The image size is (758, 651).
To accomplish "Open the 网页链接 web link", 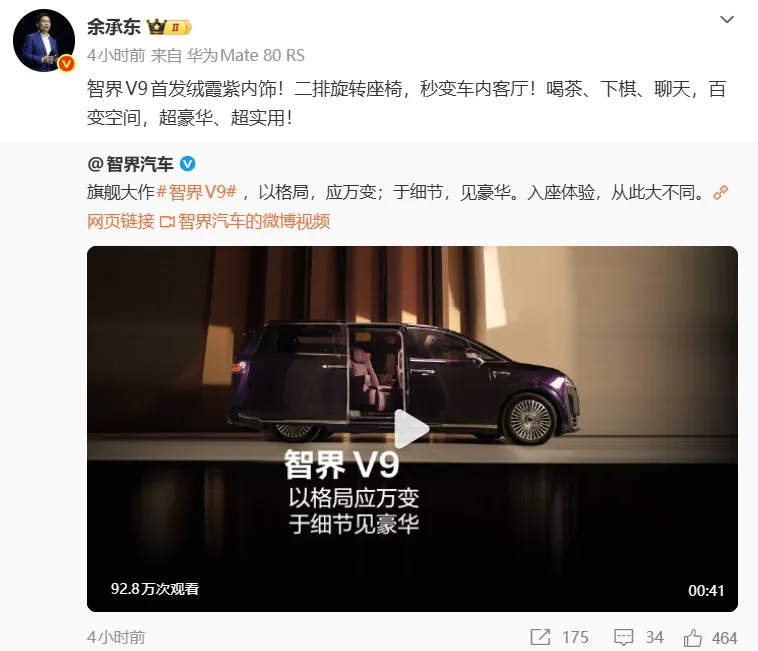I will coord(121,221).
